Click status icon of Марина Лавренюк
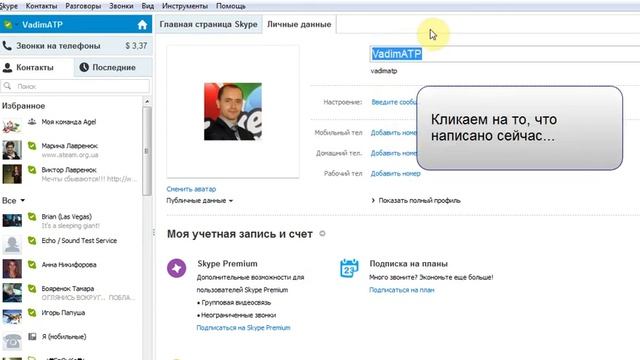640x360 pixels. [32, 146]
